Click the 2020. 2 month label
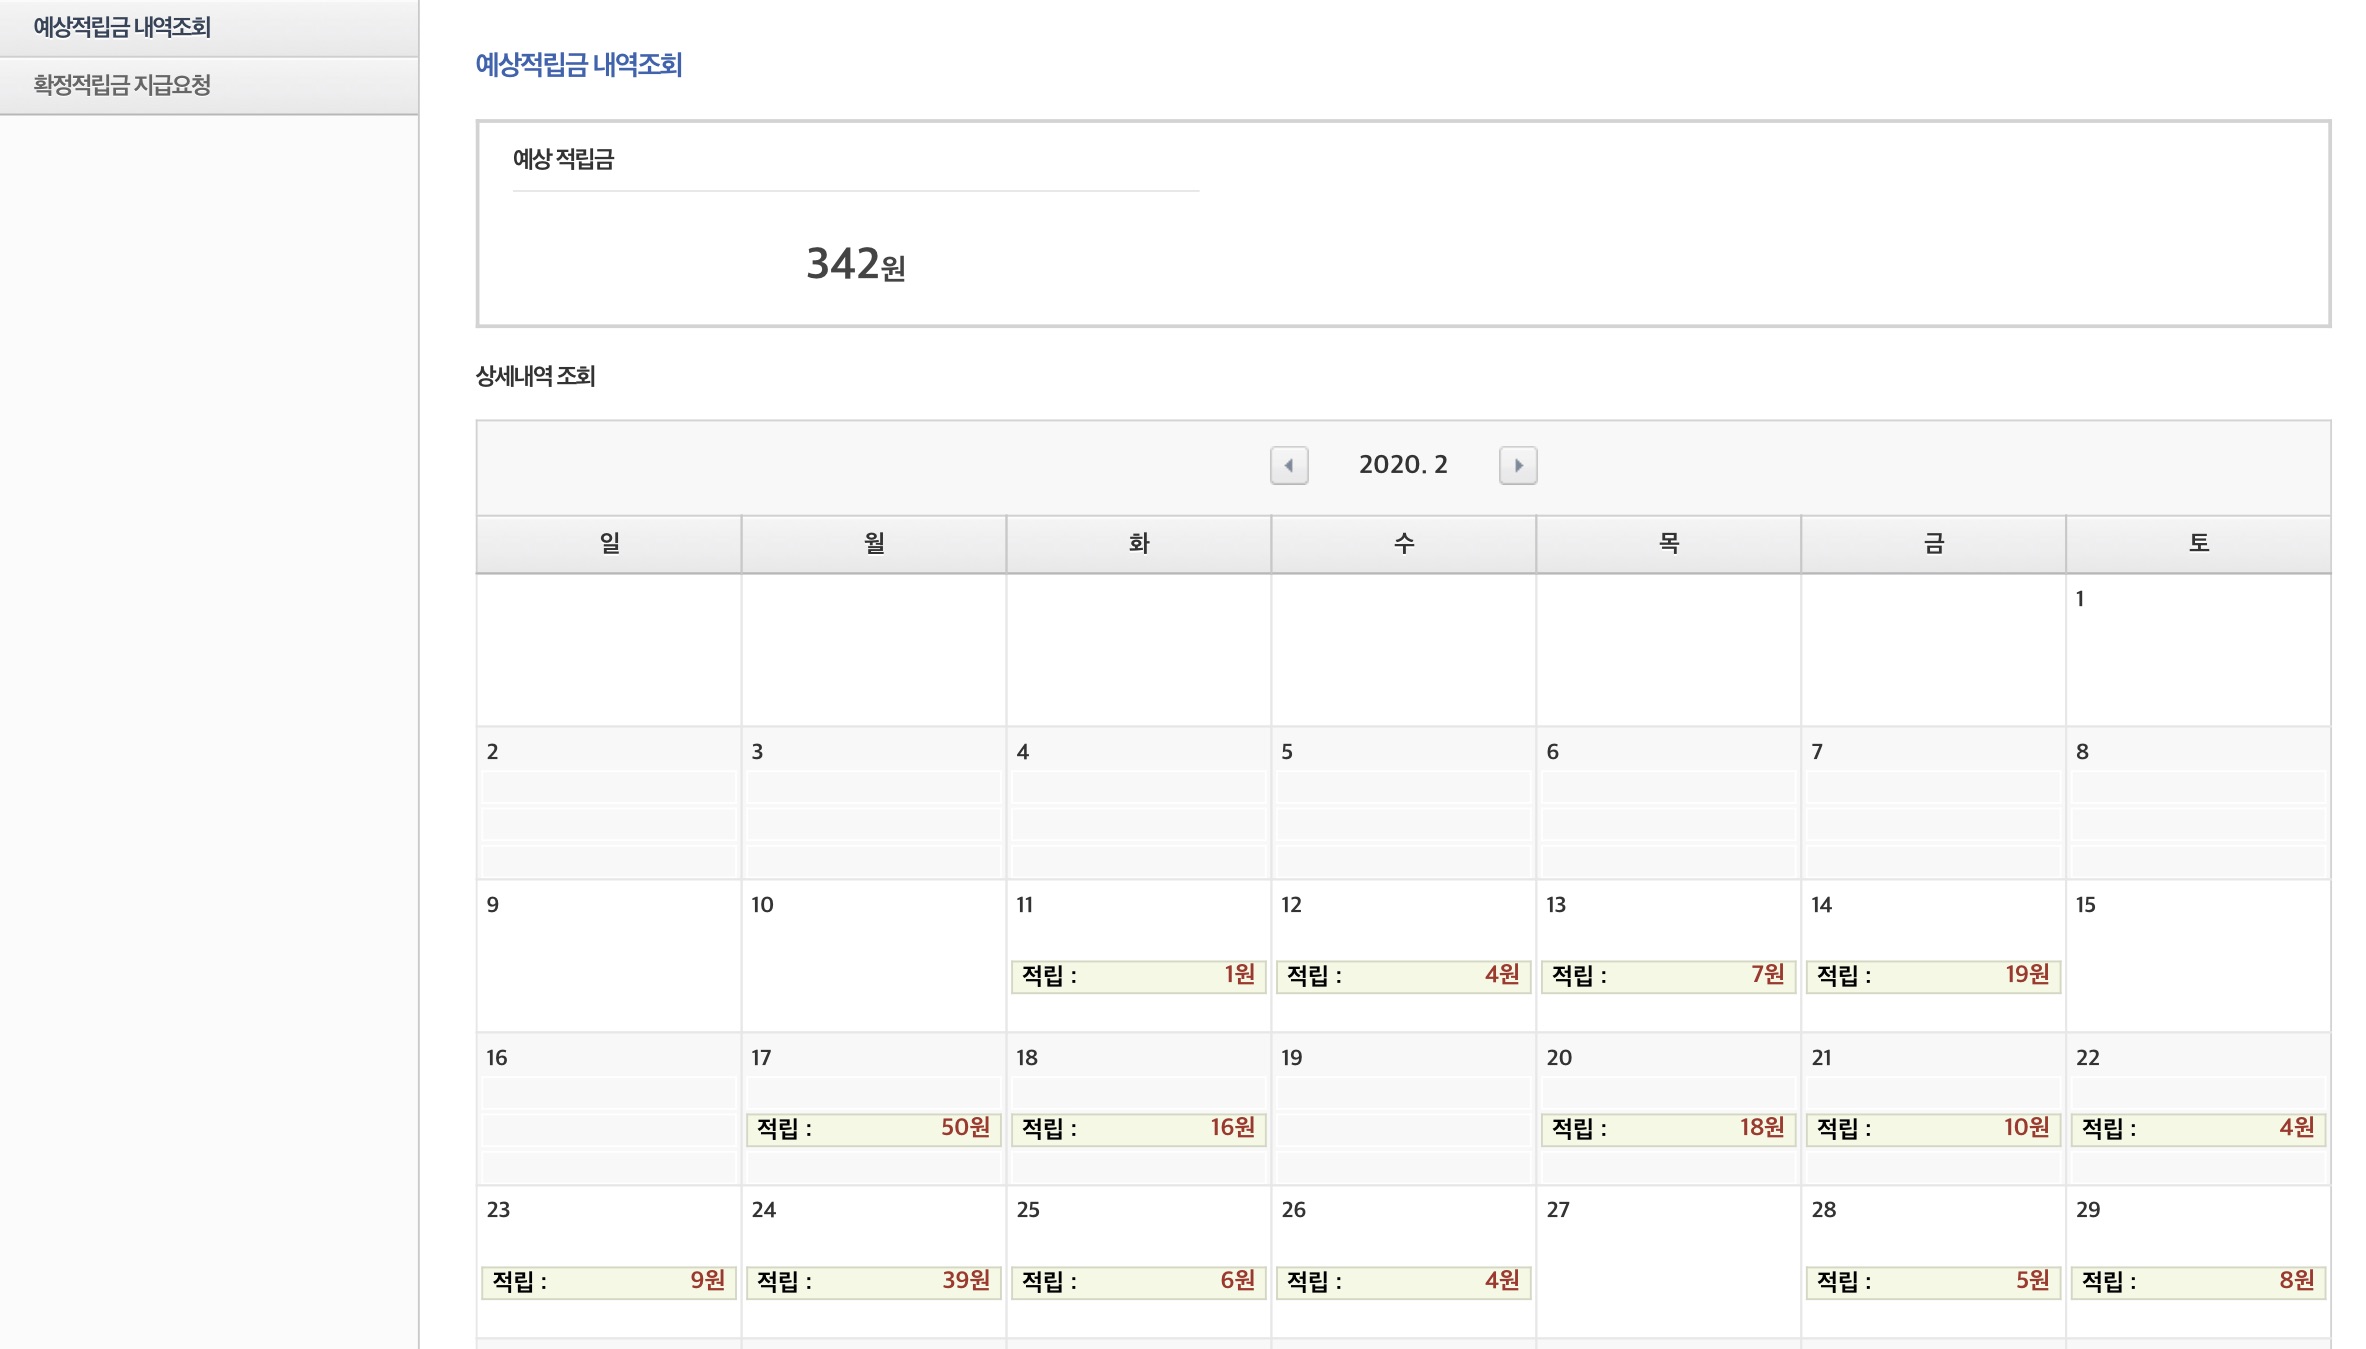This screenshot has width=2366, height=1349. [1402, 465]
